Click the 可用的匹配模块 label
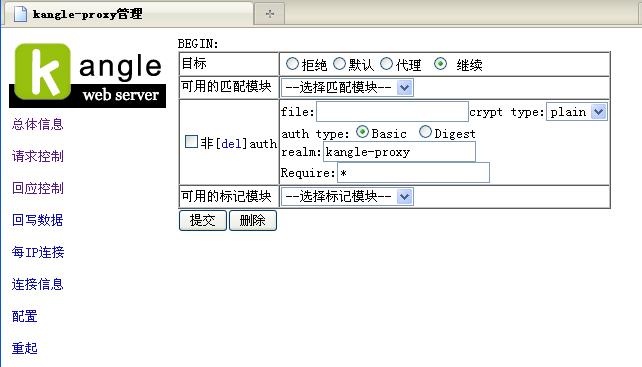 click(x=226, y=86)
